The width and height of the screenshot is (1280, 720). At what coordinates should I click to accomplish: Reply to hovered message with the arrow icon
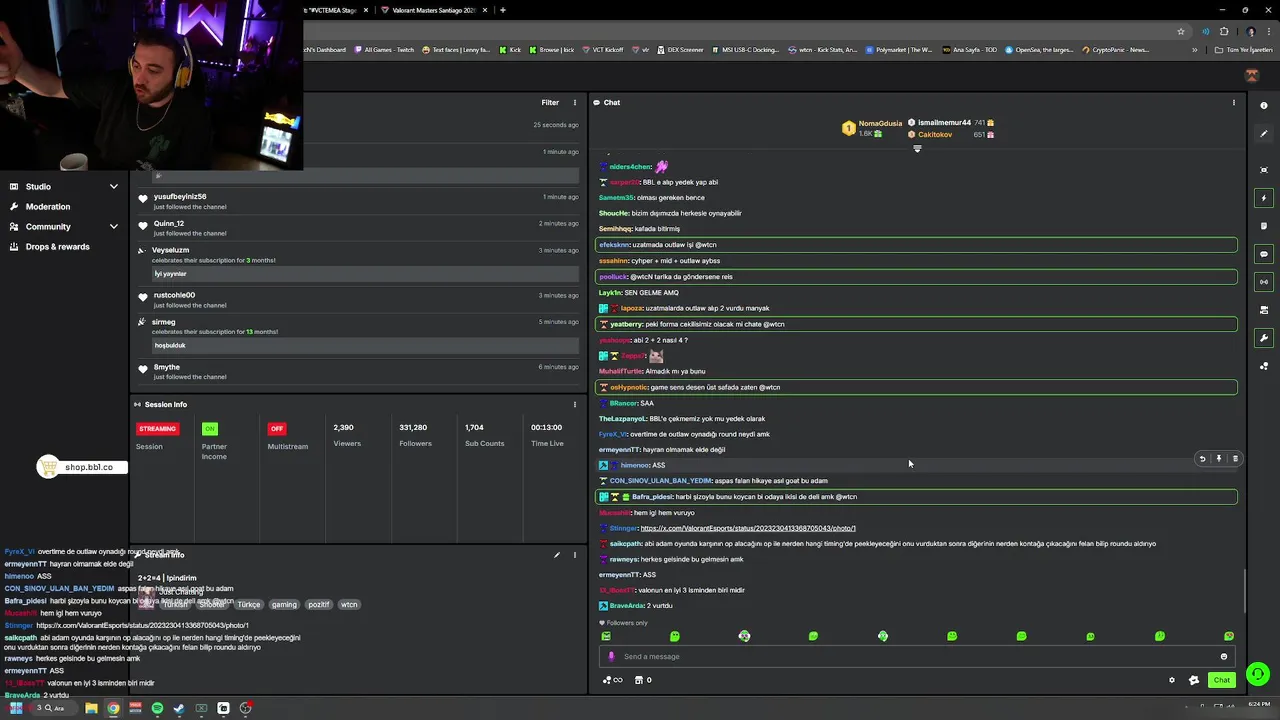1202,459
